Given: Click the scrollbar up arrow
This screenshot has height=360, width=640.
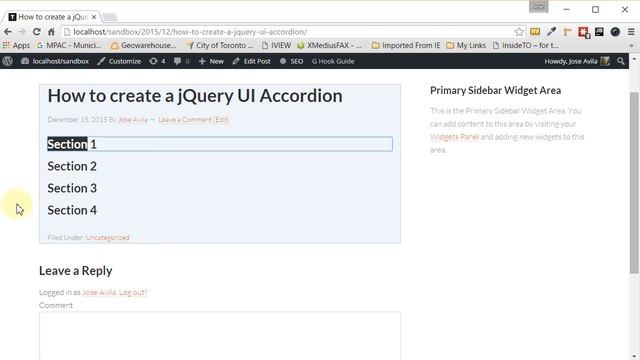Looking at the screenshot, I should pos(634,59).
